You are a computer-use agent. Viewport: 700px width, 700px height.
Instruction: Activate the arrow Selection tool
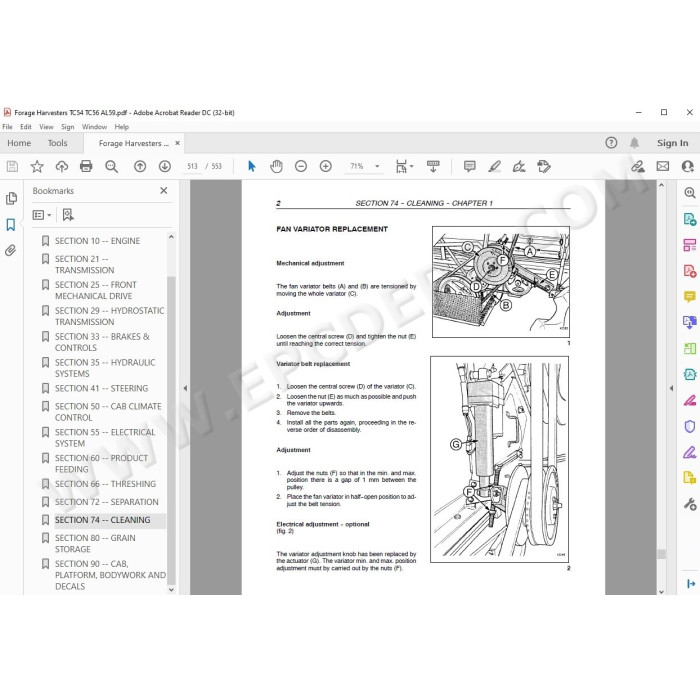pos(251,167)
